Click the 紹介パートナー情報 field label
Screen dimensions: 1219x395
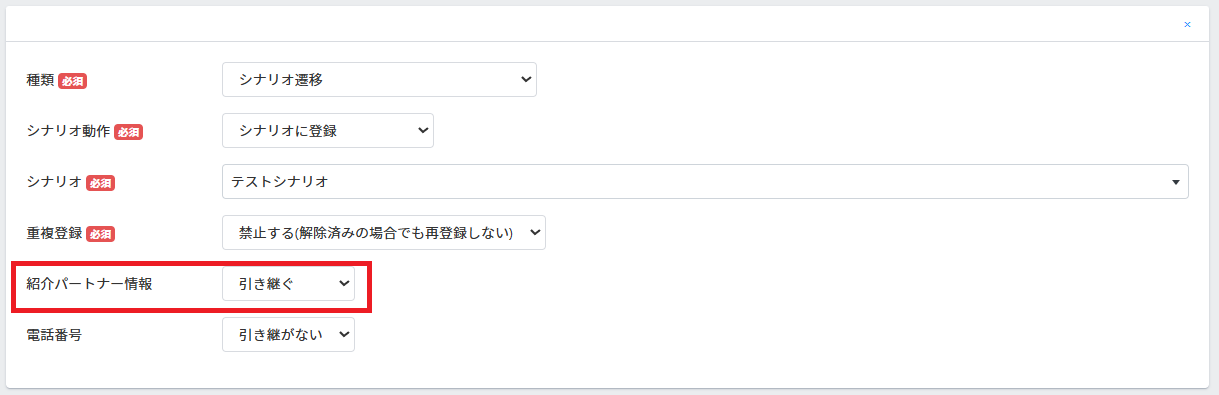click(90, 284)
